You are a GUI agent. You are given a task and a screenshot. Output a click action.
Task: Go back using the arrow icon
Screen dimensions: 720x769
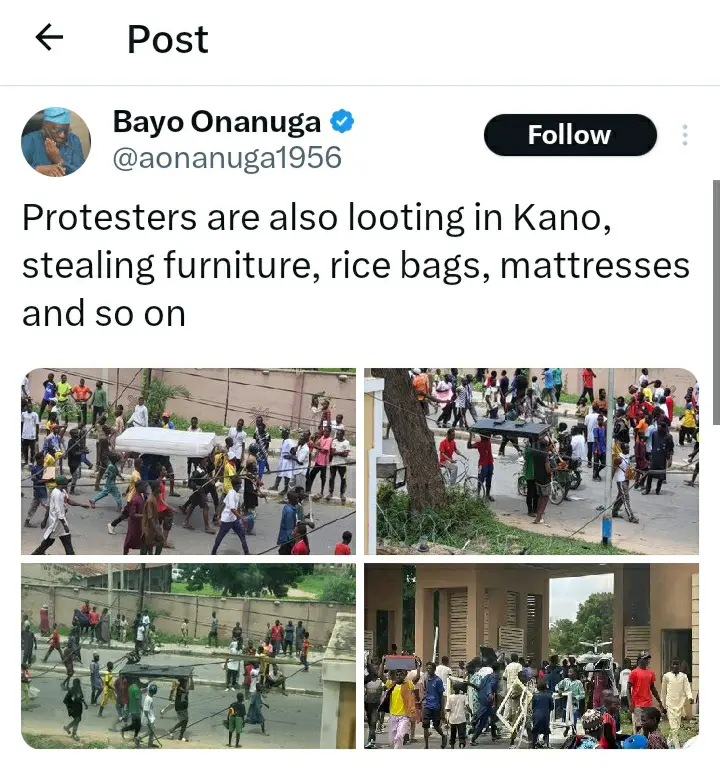point(50,38)
